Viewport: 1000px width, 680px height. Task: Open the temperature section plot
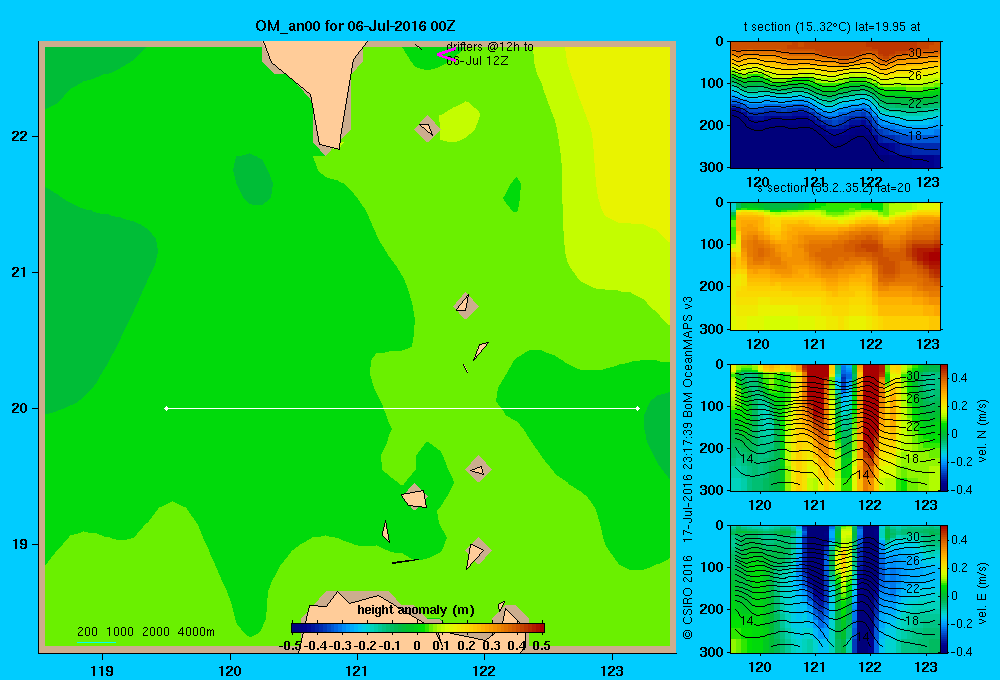click(835, 104)
